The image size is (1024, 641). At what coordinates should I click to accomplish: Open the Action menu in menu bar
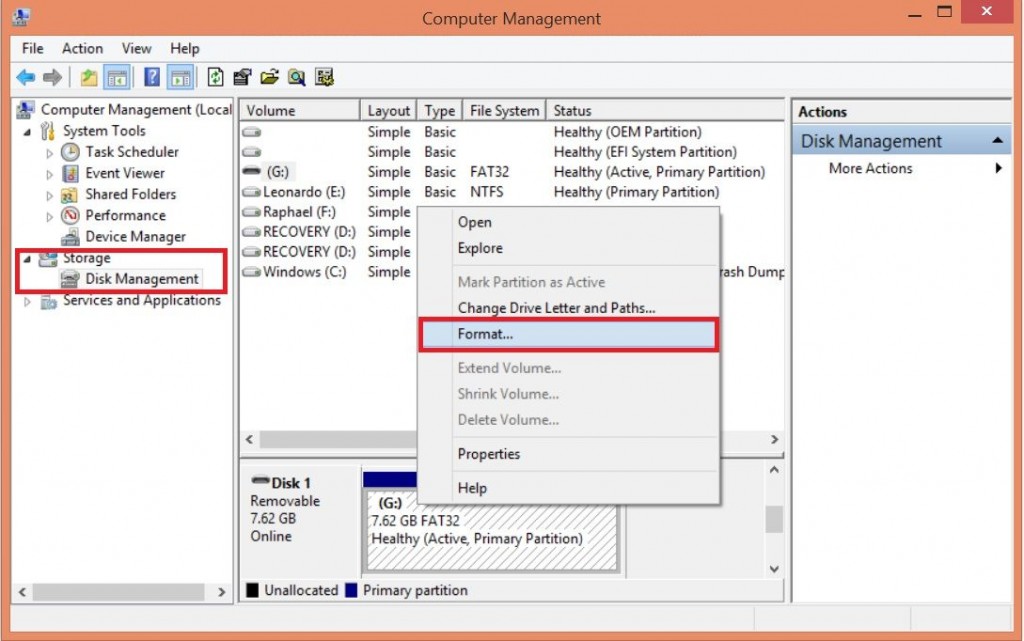coord(82,48)
